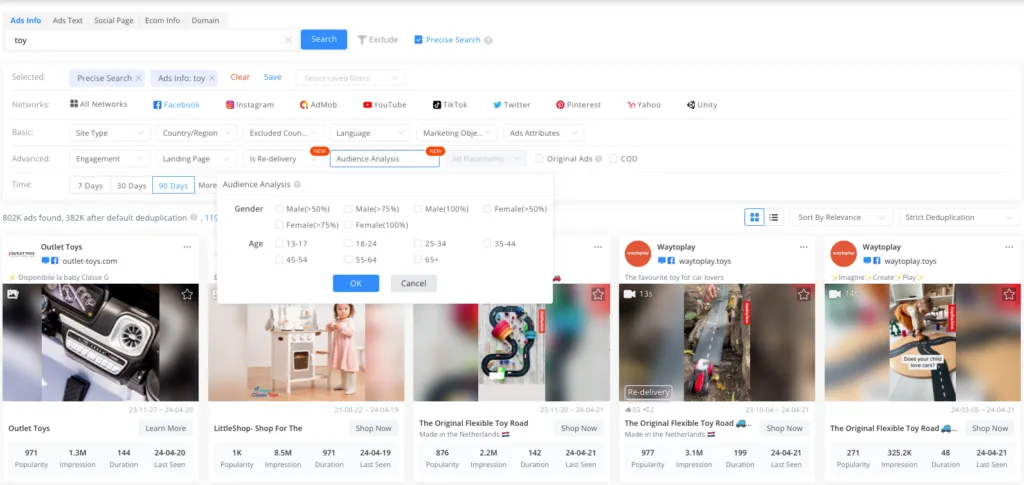Open the Ecom Info tab

click(163, 20)
